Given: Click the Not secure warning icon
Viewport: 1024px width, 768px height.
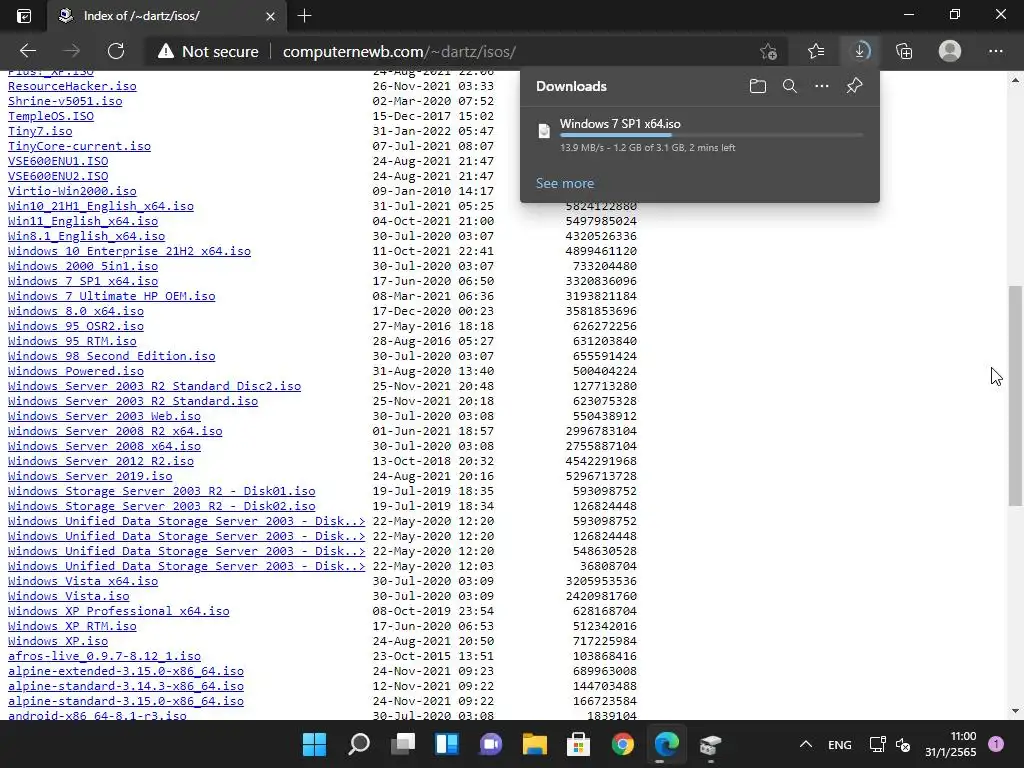Looking at the screenshot, I should 166,51.
